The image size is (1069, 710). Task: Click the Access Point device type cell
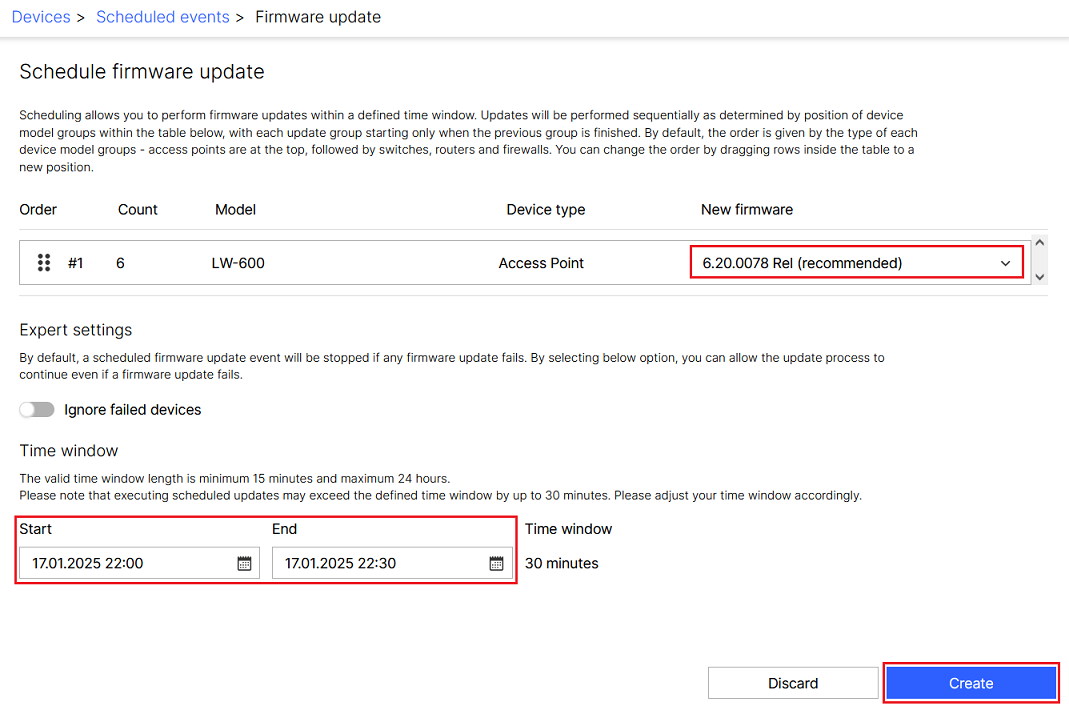coord(541,263)
